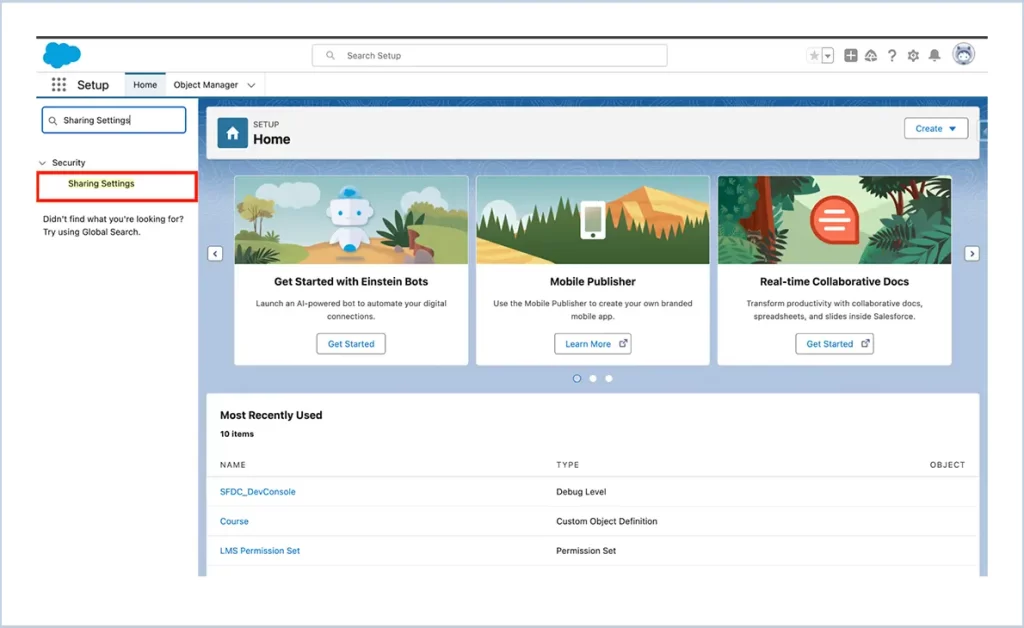Viewport: 1024px width, 628px height.
Task: Click the Debug Level type cell
Action: [x=581, y=492]
